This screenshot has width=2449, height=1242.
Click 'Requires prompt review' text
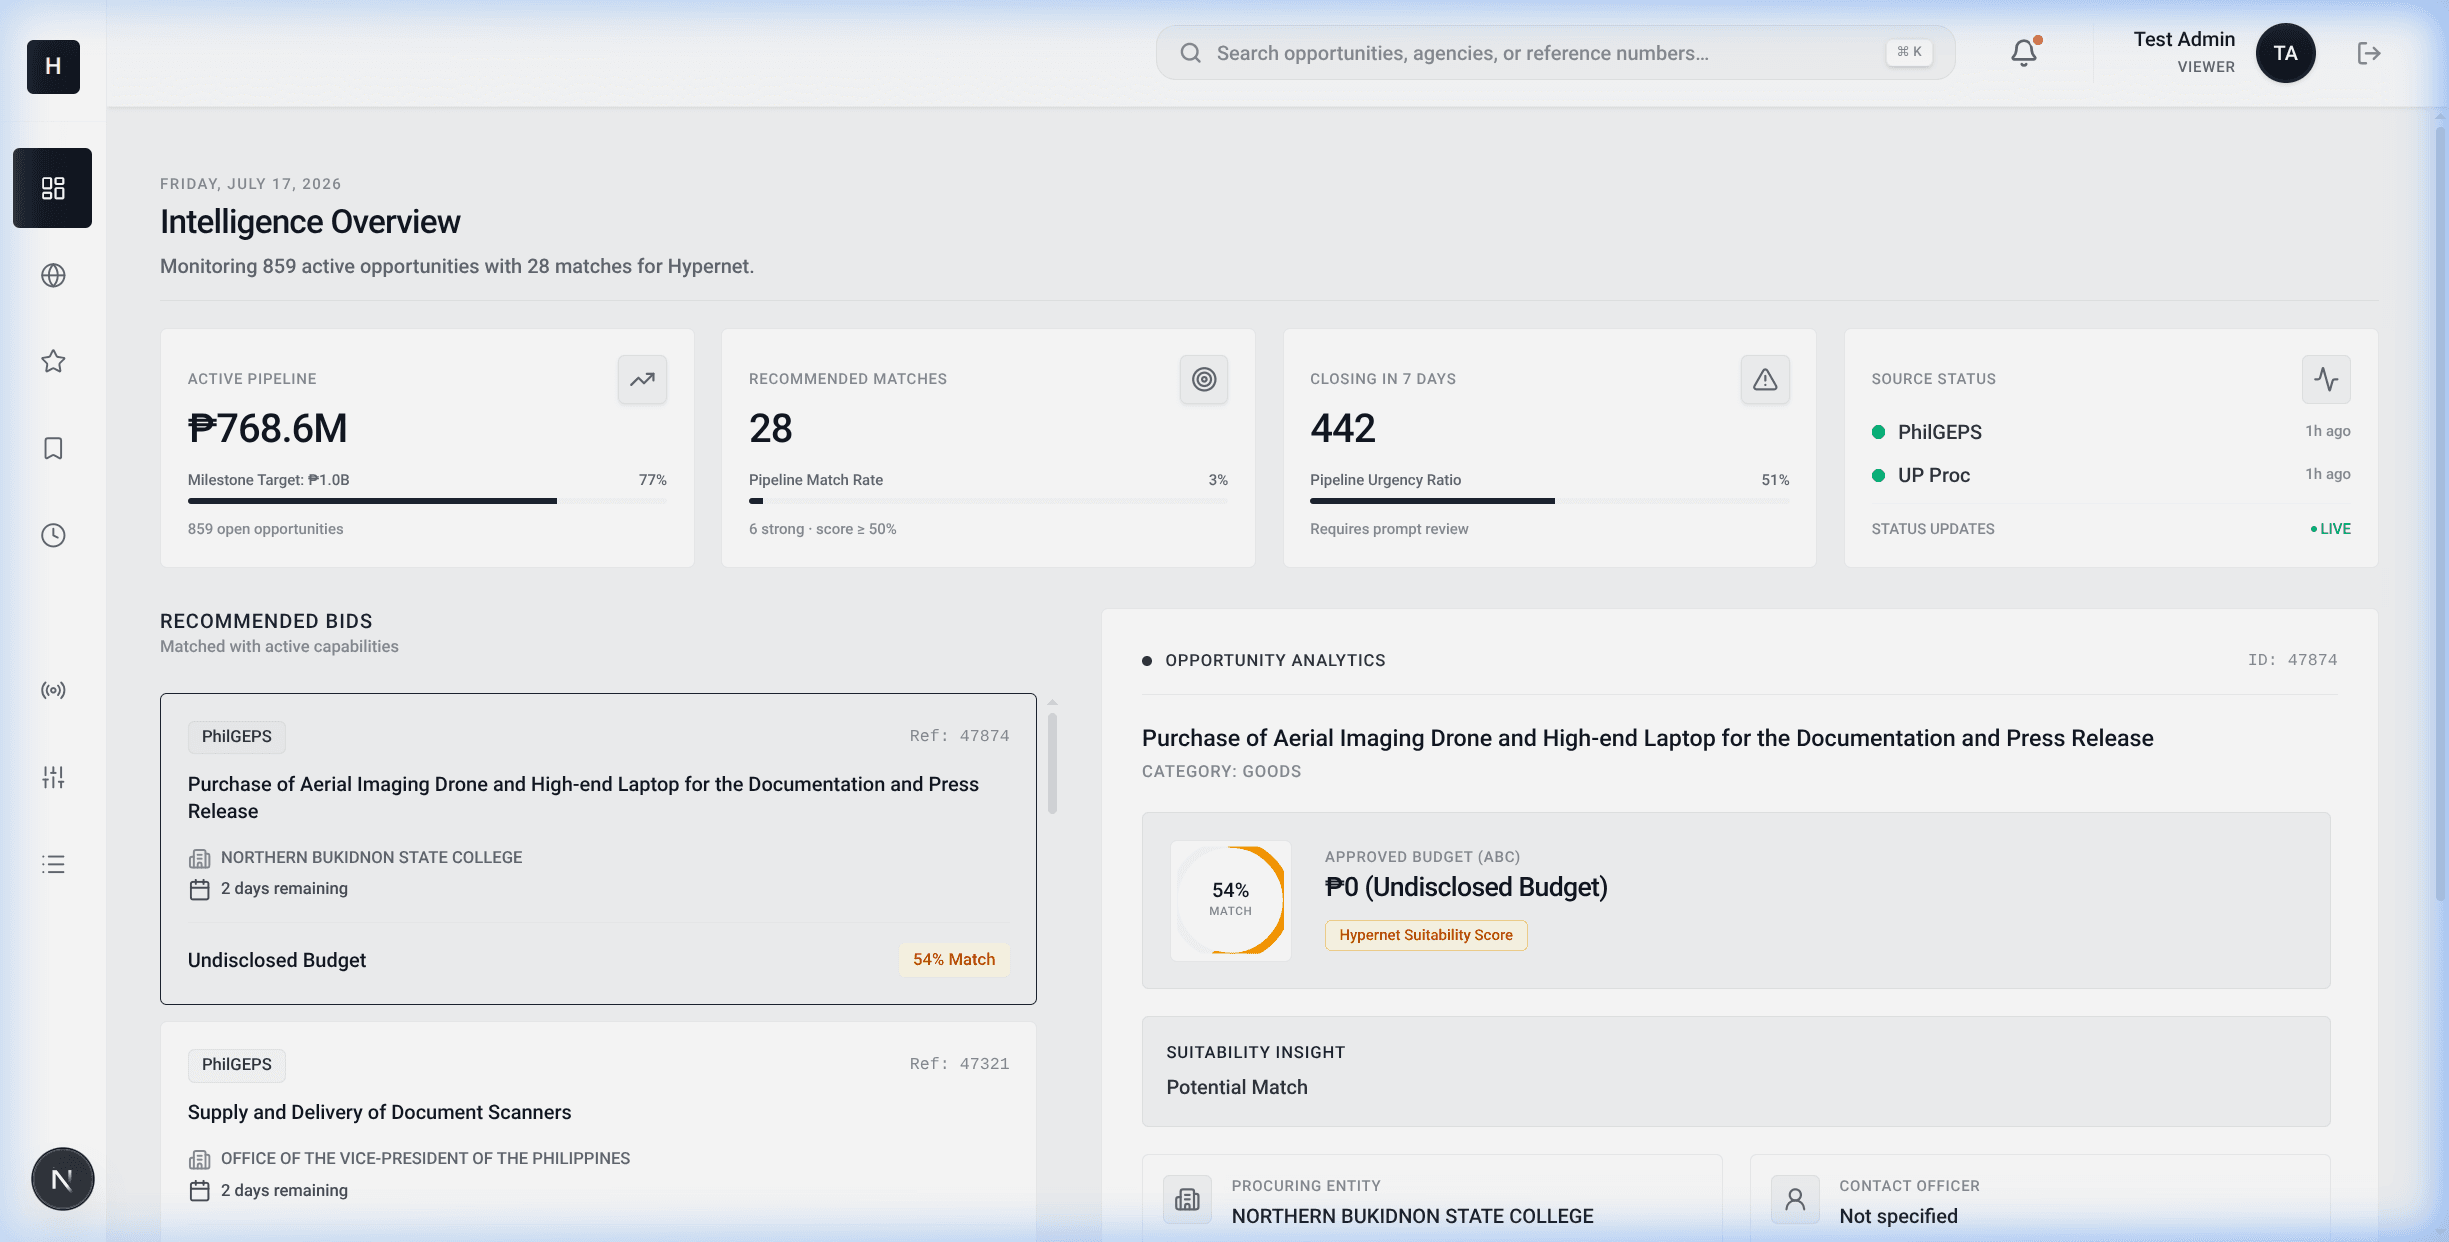pos(1389,529)
